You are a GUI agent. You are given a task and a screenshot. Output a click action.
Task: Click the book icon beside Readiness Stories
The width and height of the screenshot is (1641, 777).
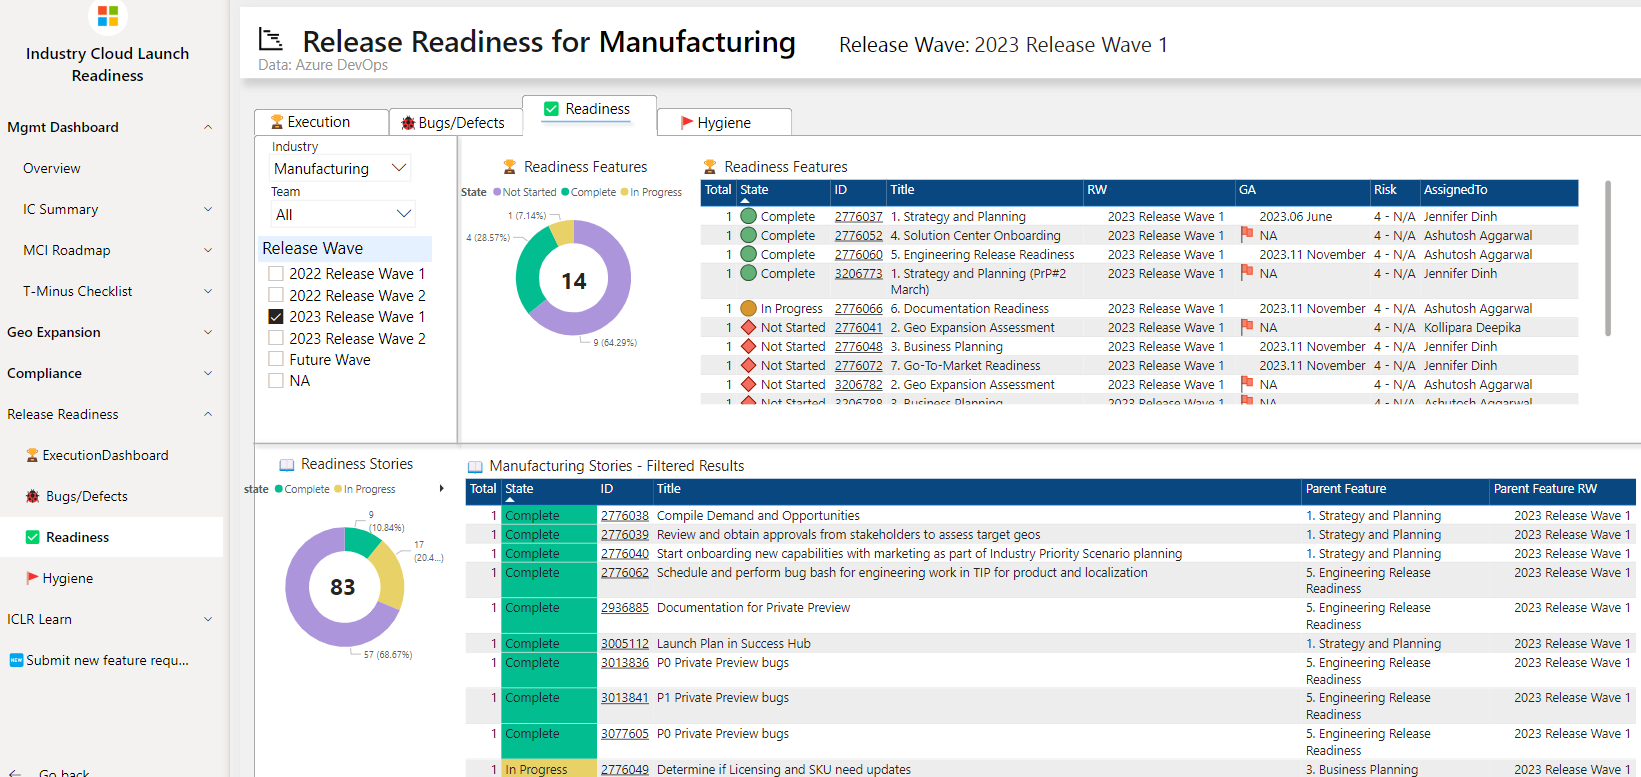tap(286, 465)
